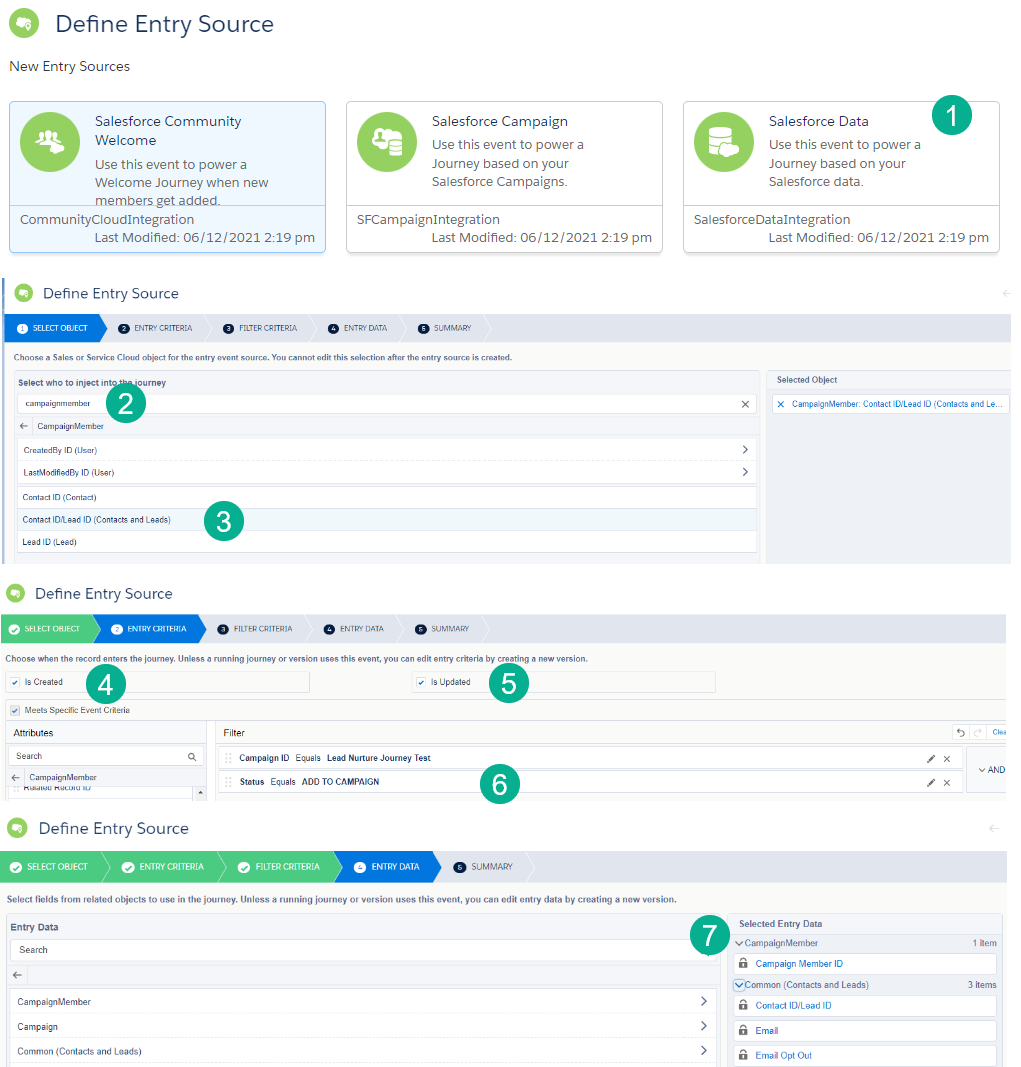
Task: Collapse the CampaignMember group in Selected Entry Data
Action: (739, 942)
